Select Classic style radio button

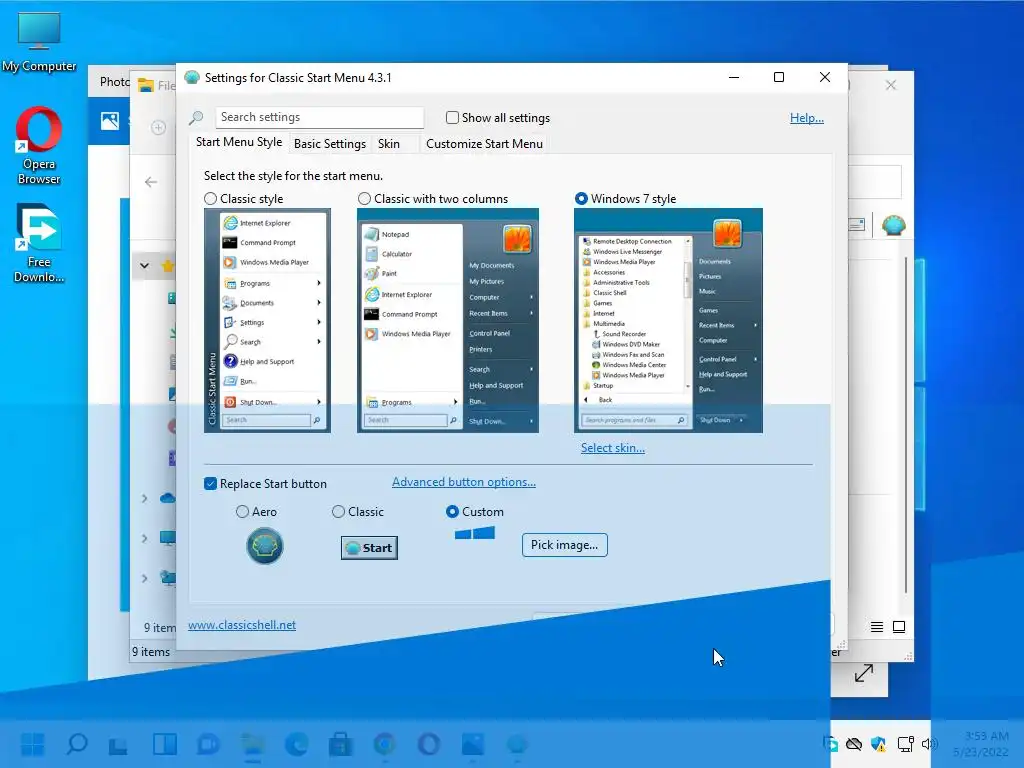click(x=210, y=199)
